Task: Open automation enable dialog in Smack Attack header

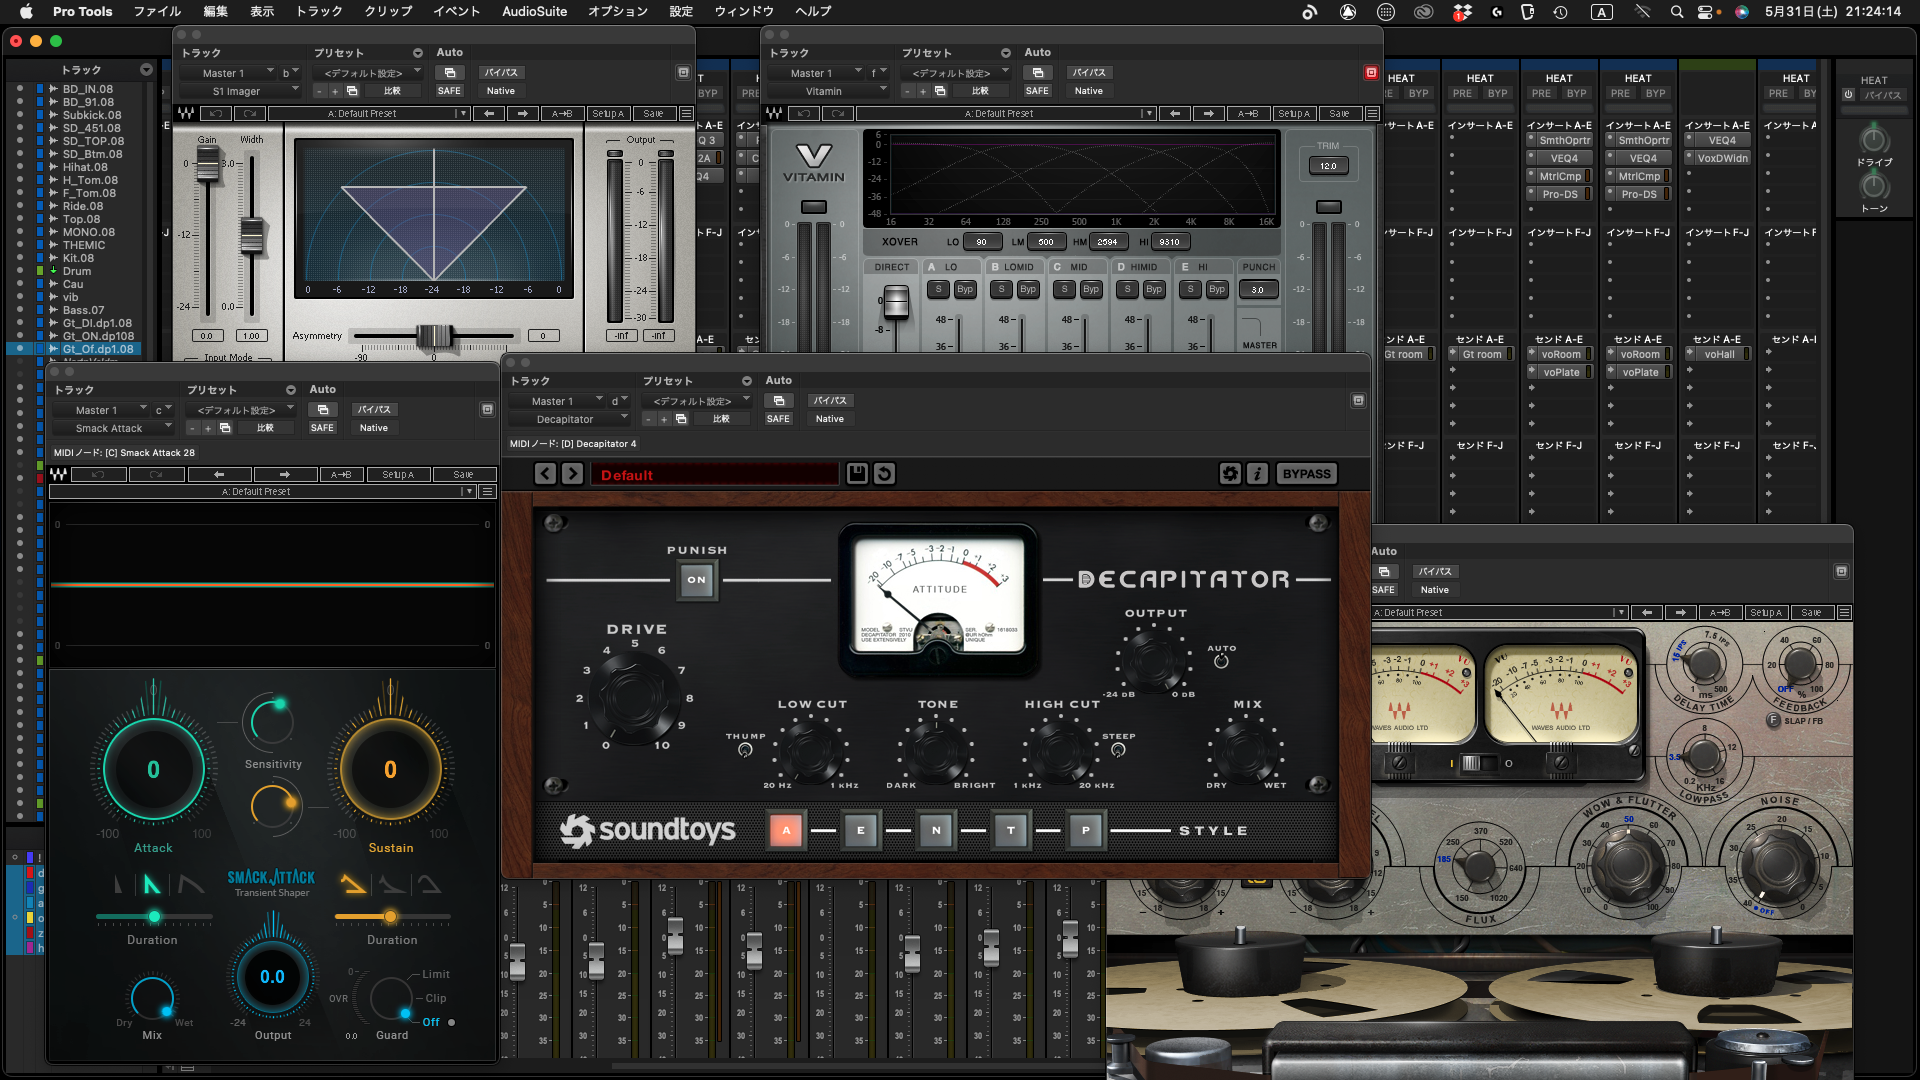Action: click(322, 410)
